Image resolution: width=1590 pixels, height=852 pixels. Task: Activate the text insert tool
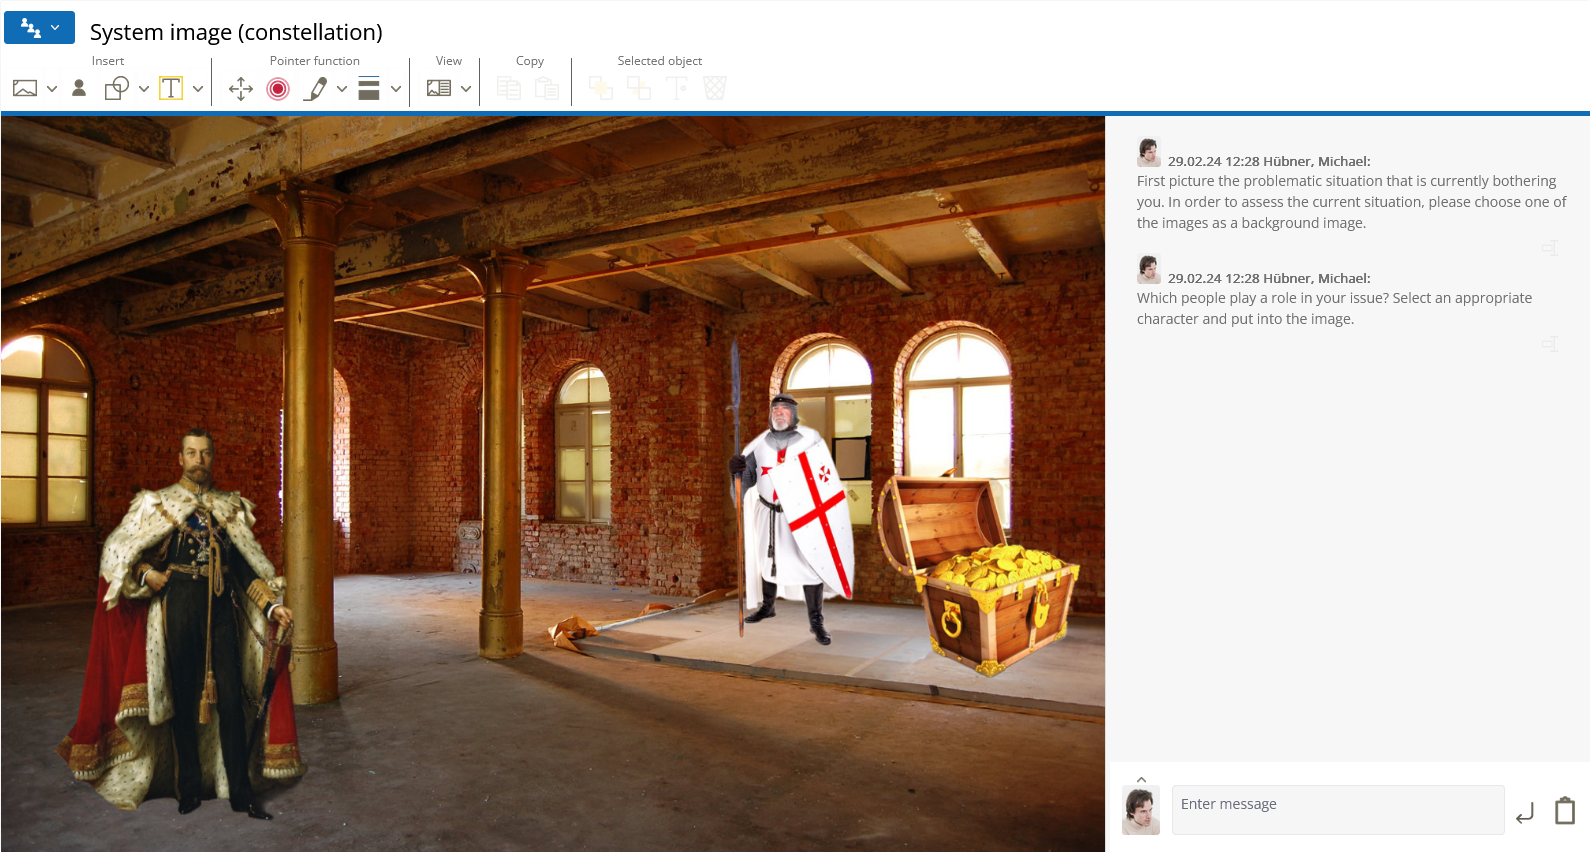click(171, 89)
